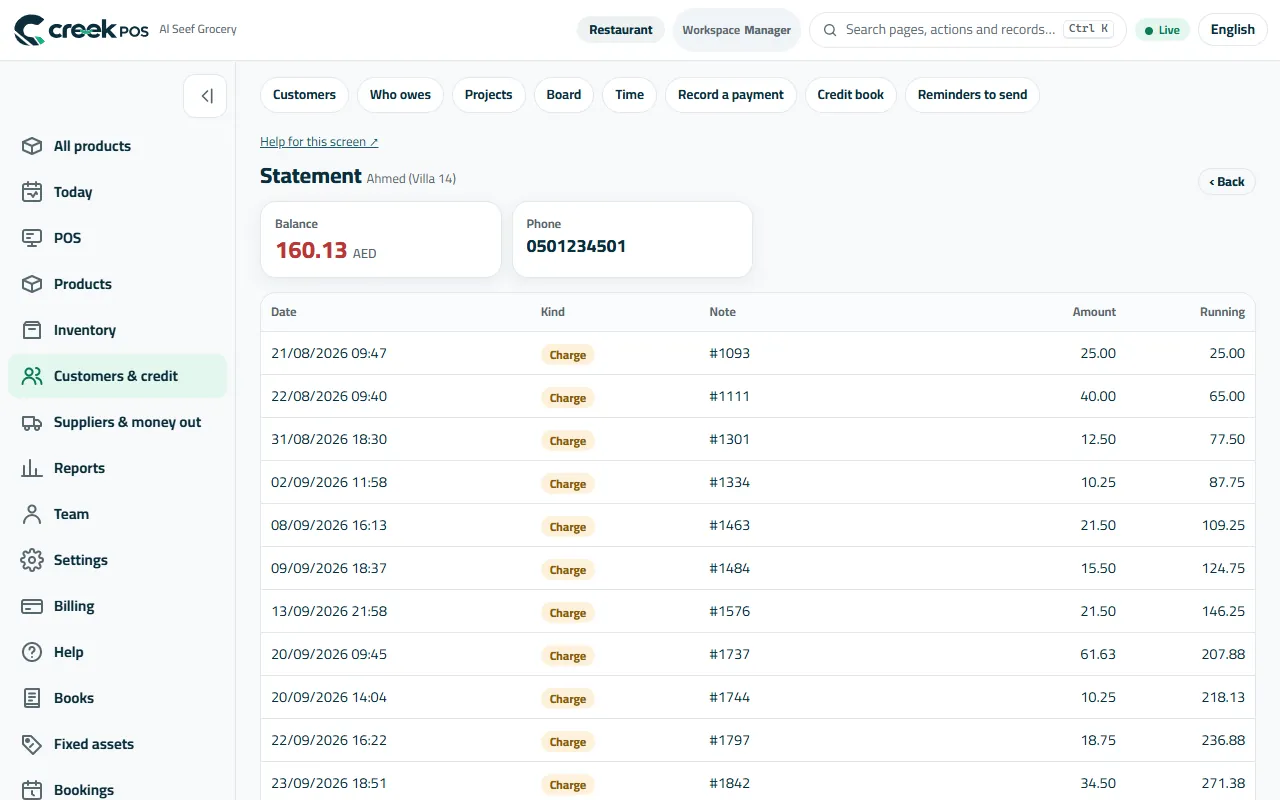Click the Balance 160.13 AED card
This screenshot has height=800, width=1280.
381,240
